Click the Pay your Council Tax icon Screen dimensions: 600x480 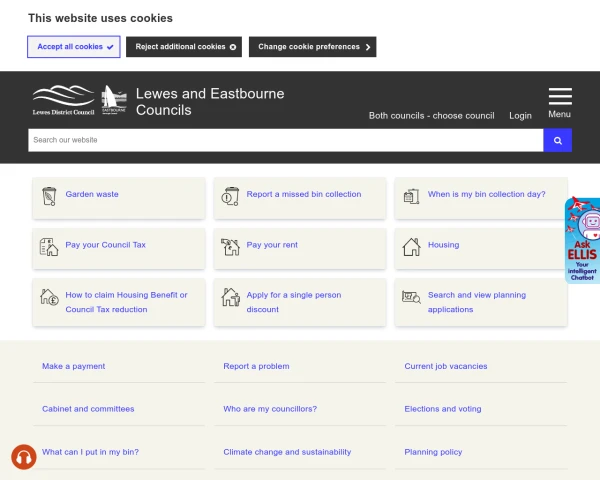coord(49,246)
